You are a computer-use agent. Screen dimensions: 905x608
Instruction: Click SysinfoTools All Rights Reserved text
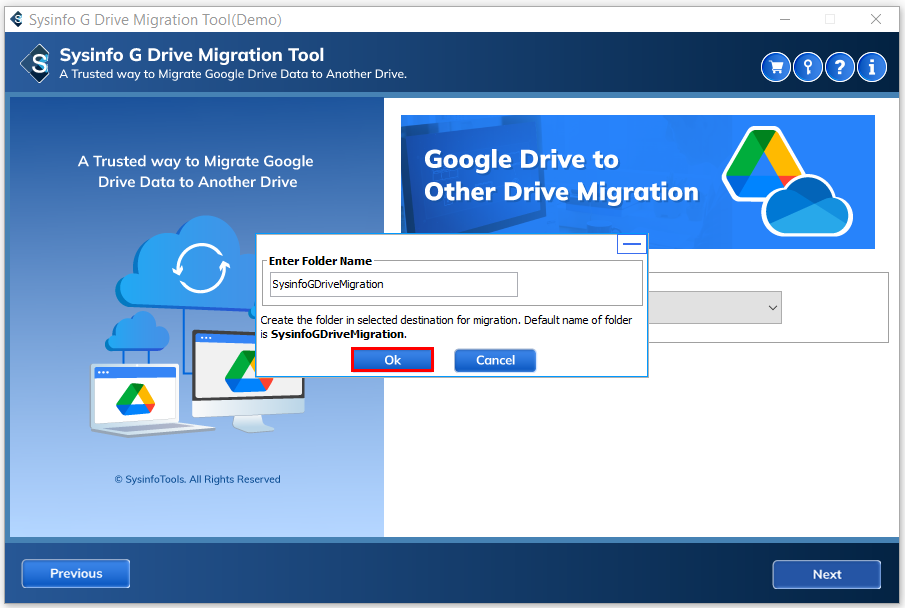[x=197, y=479]
